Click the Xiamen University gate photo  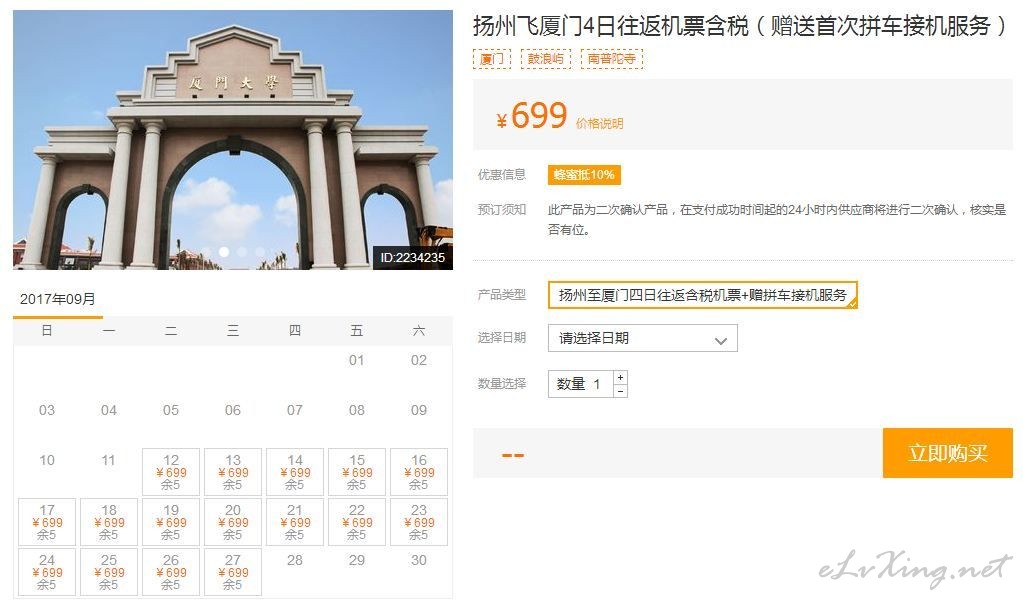click(233, 140)
